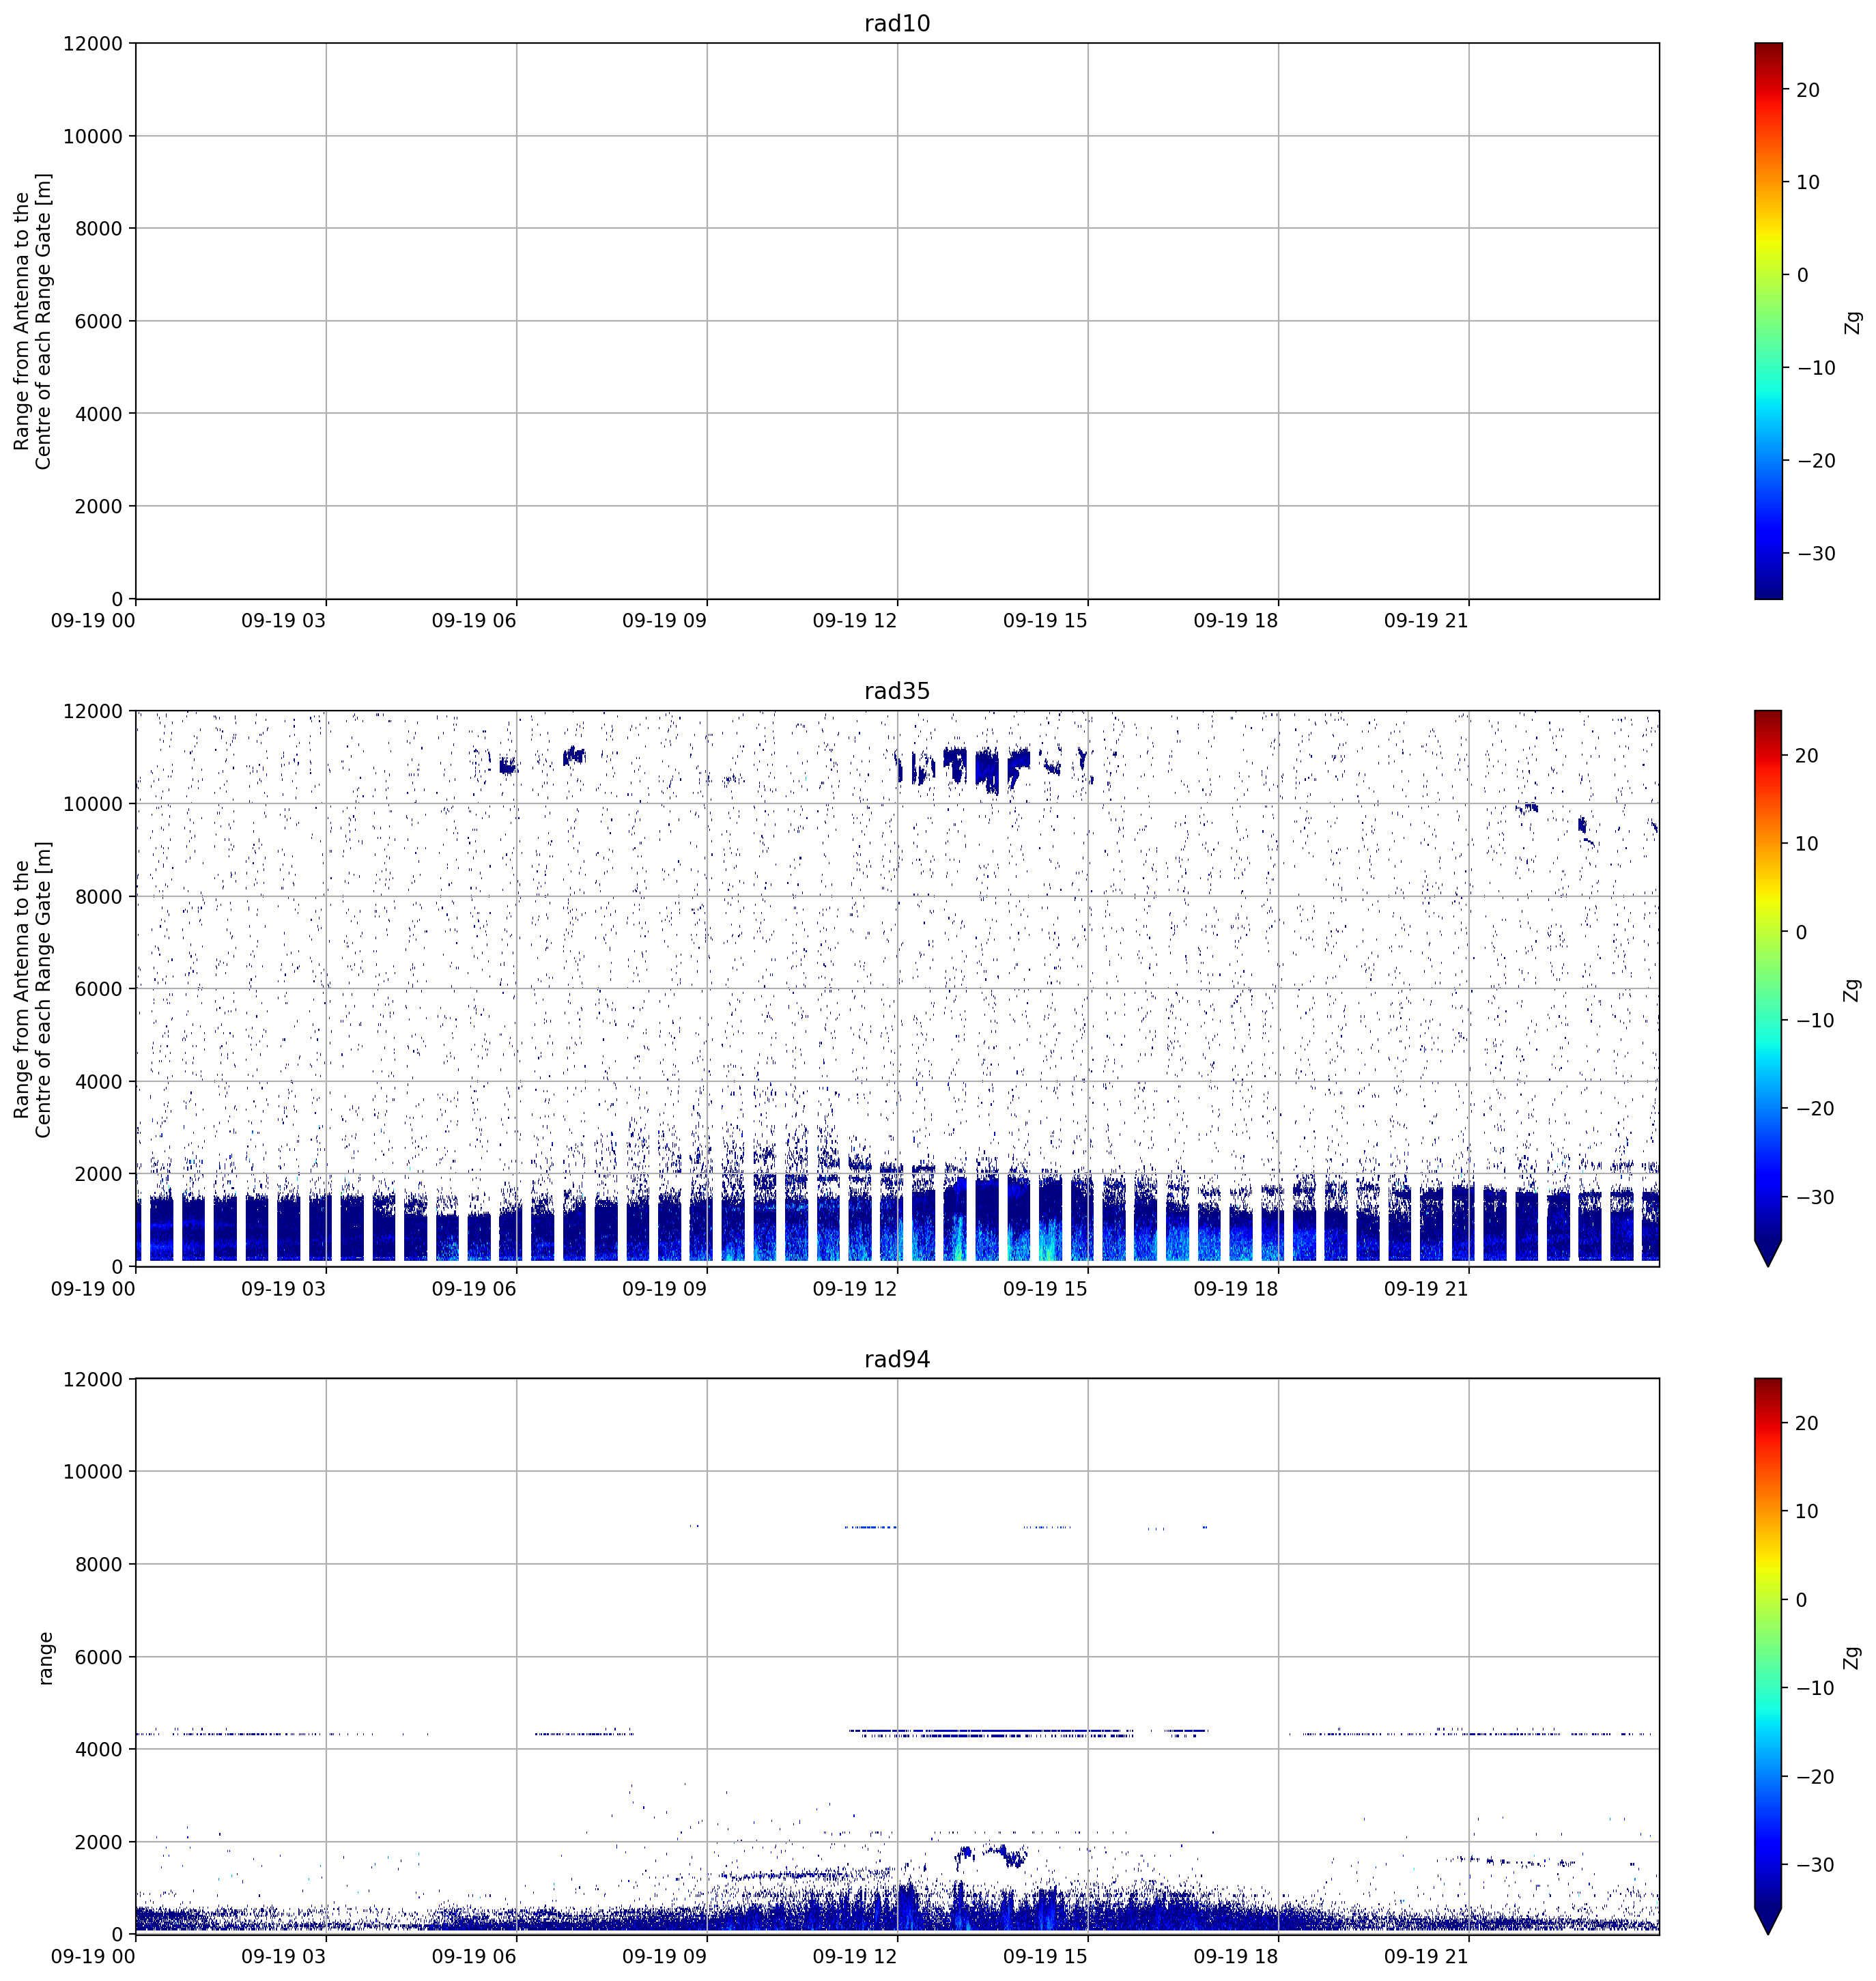Click '09-19 12' tick under rad10 plot
This screenshot has width=1876, height=1981.
[x=855, y=621]
